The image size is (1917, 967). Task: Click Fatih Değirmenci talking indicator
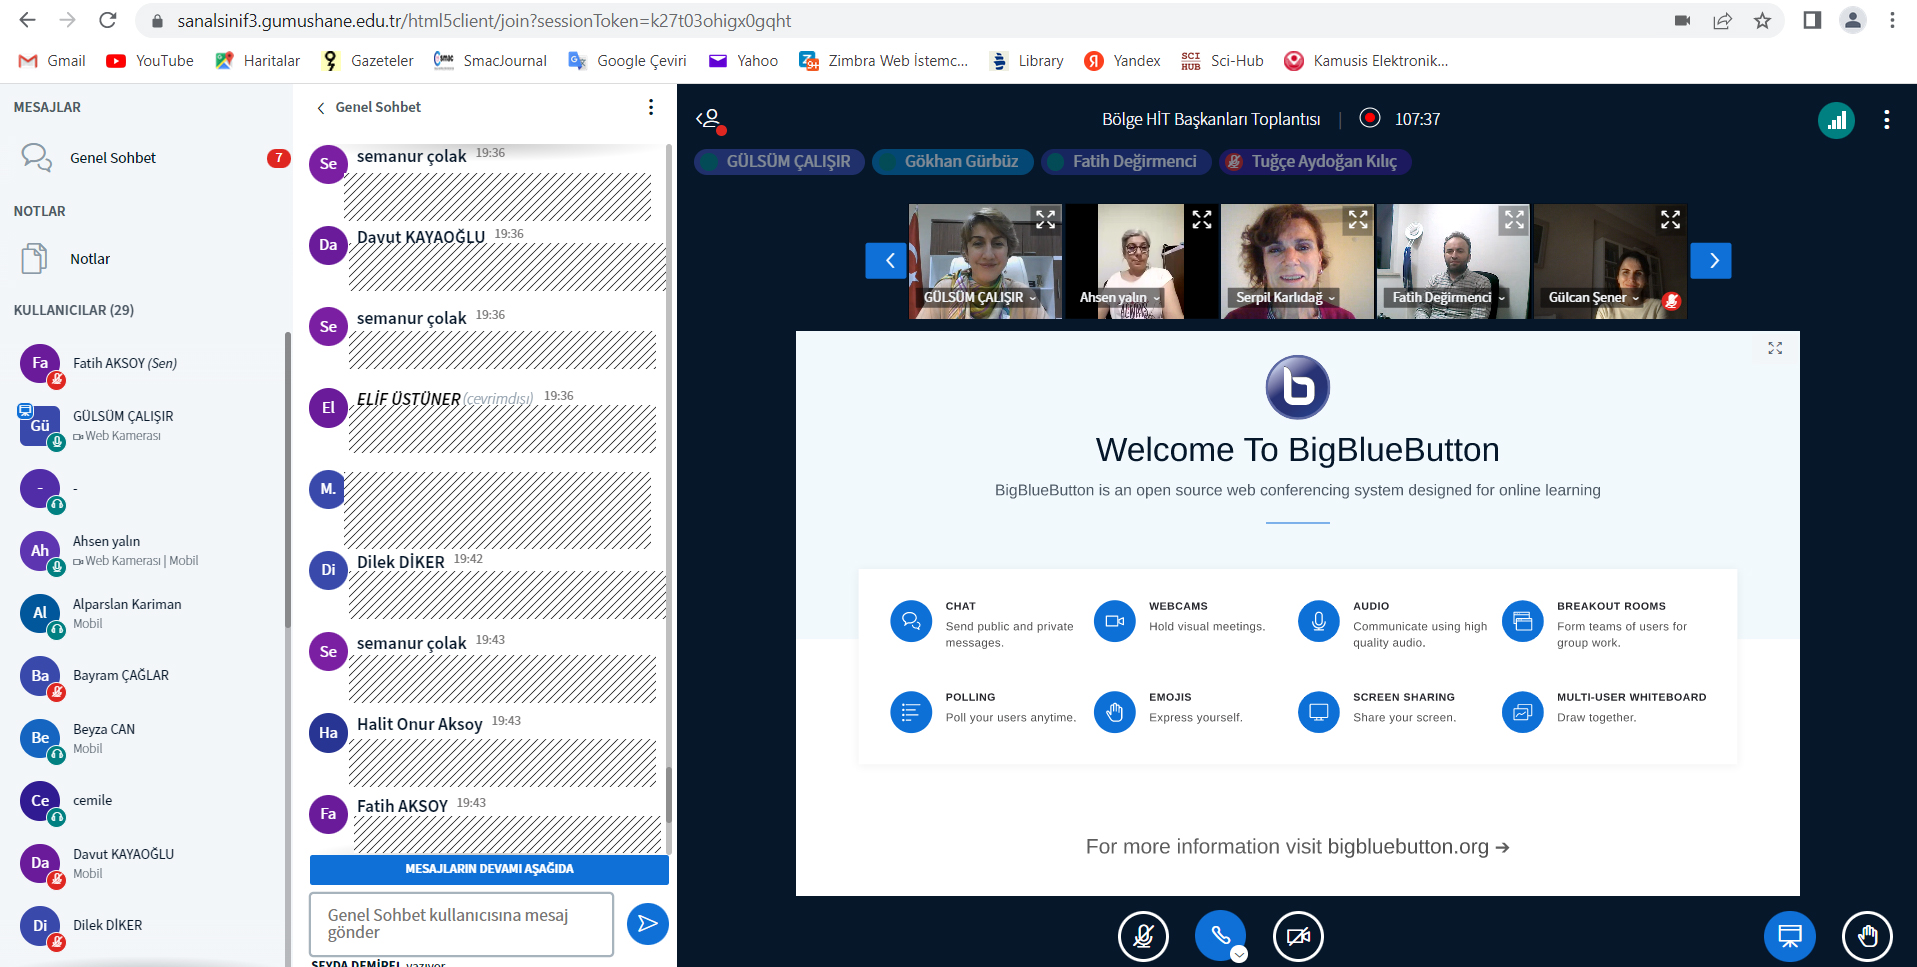pos(1126,162)
